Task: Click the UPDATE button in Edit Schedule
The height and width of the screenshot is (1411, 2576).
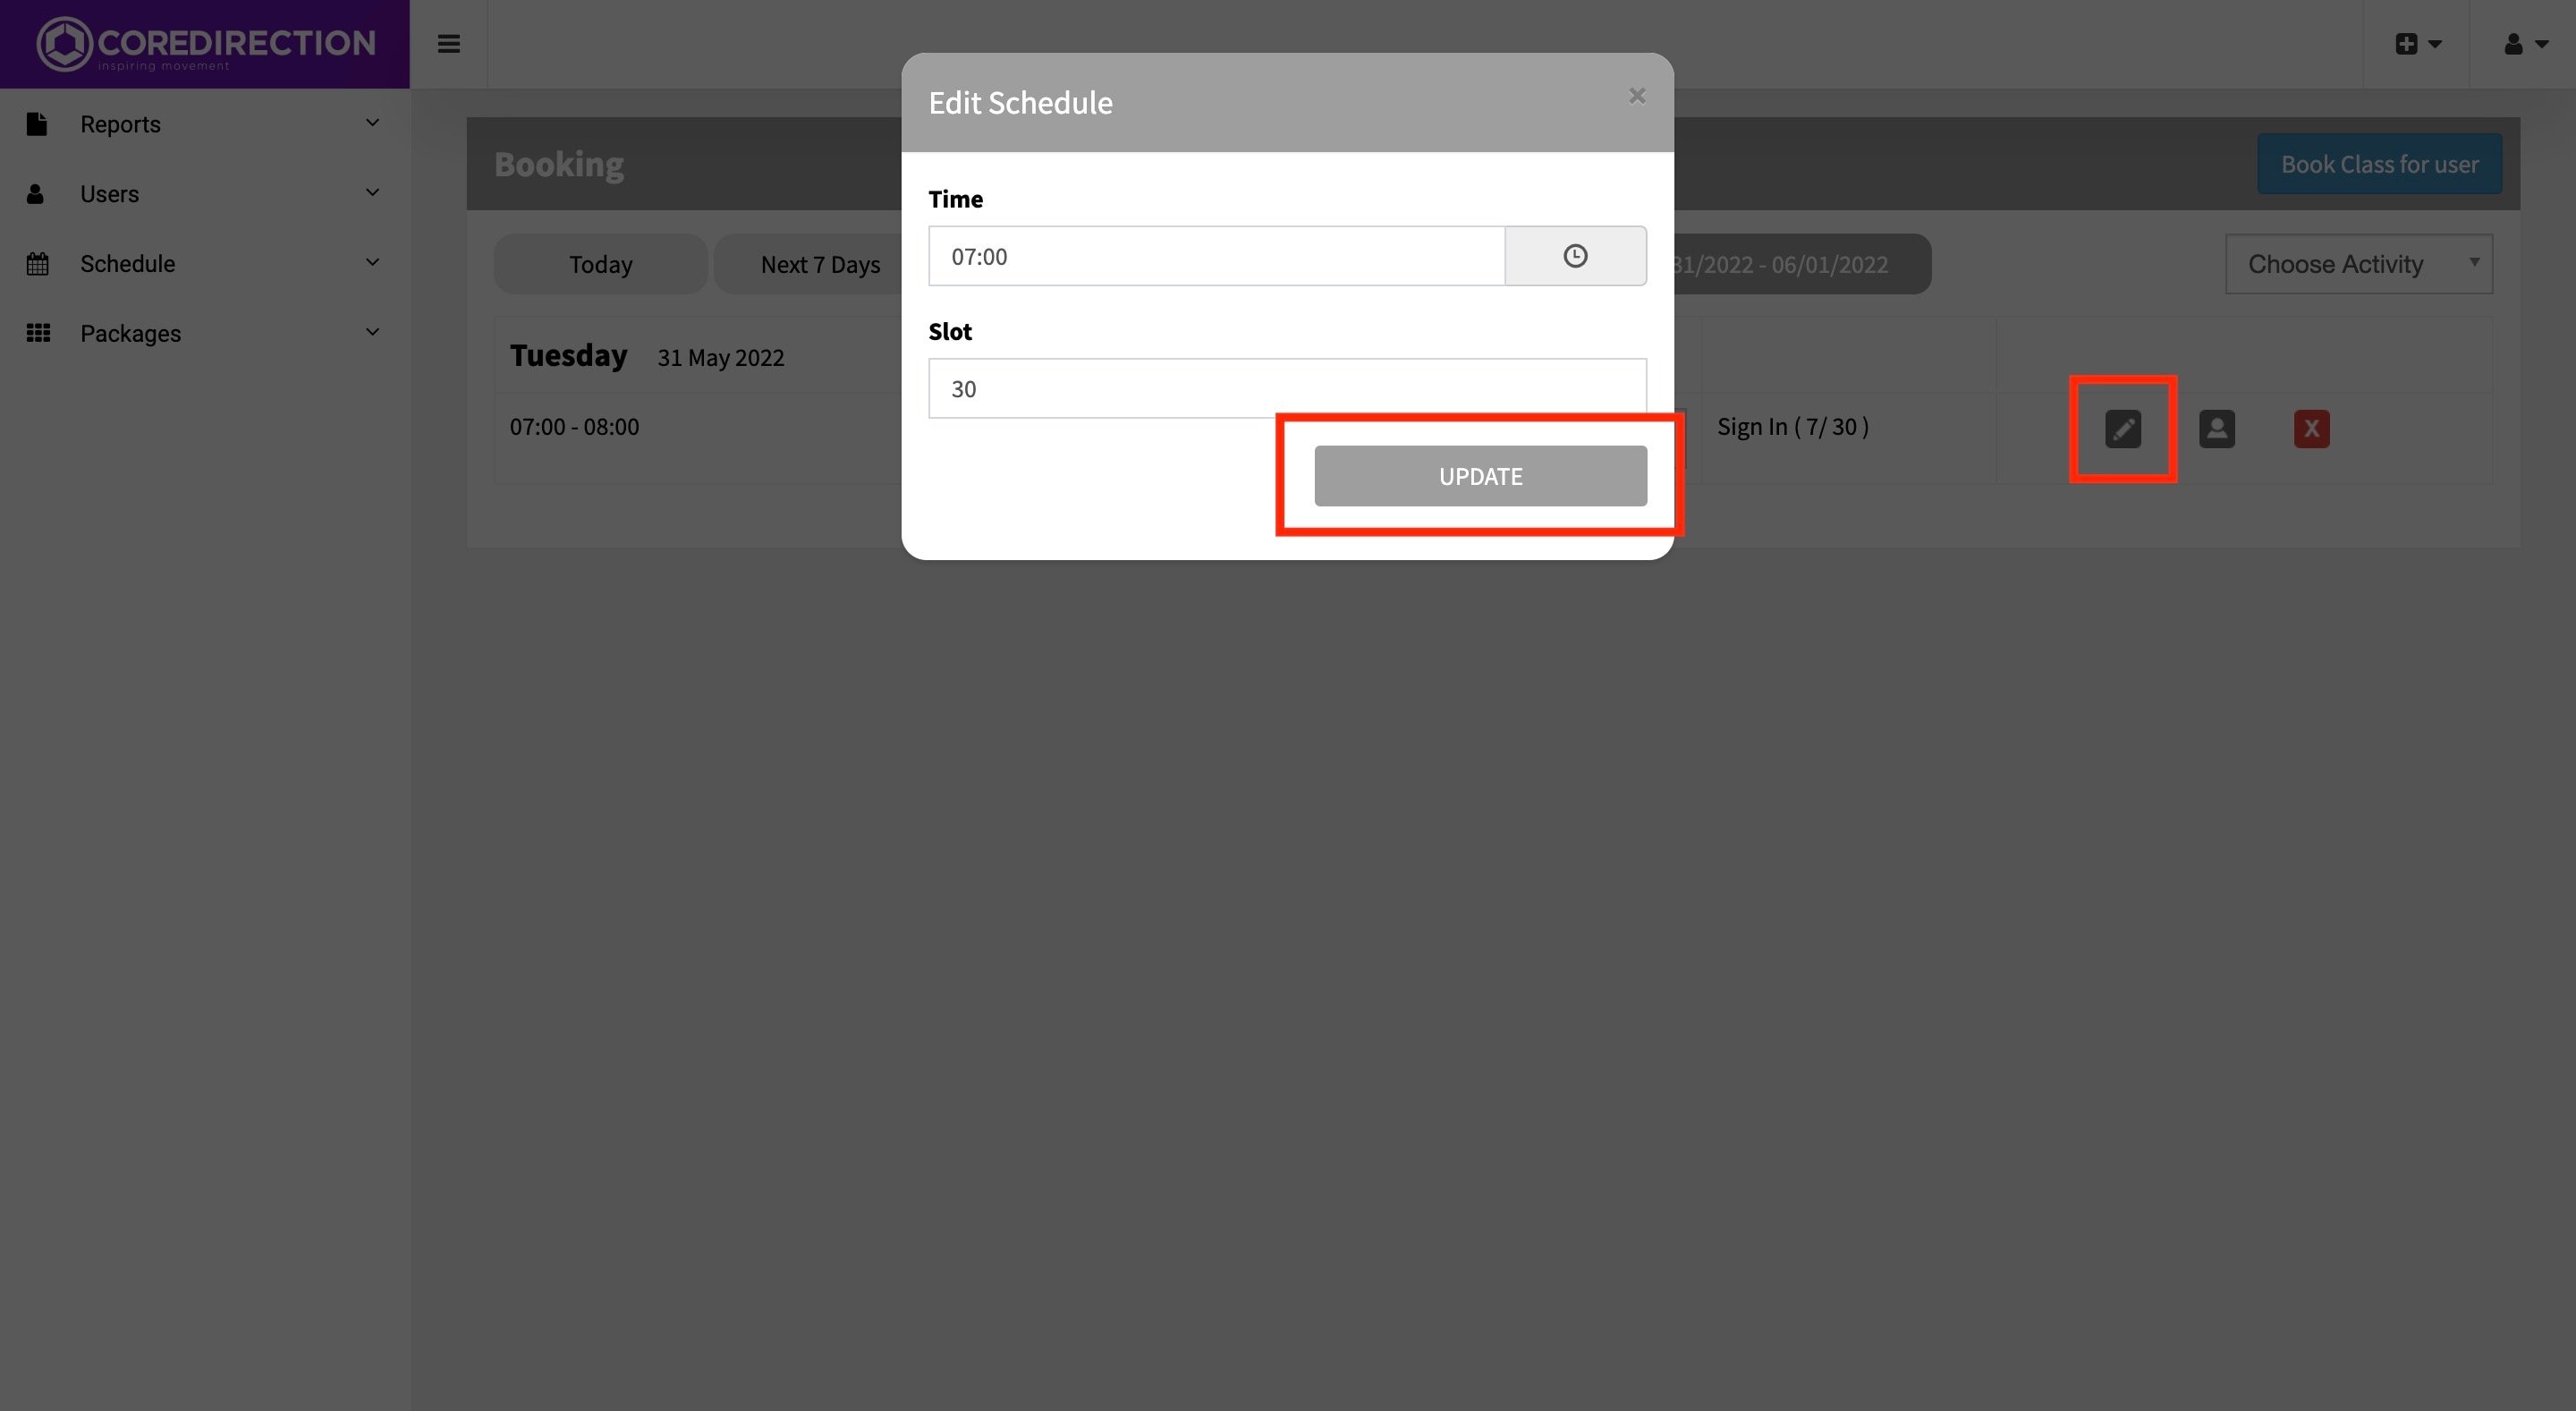Action: [1480, 476]
